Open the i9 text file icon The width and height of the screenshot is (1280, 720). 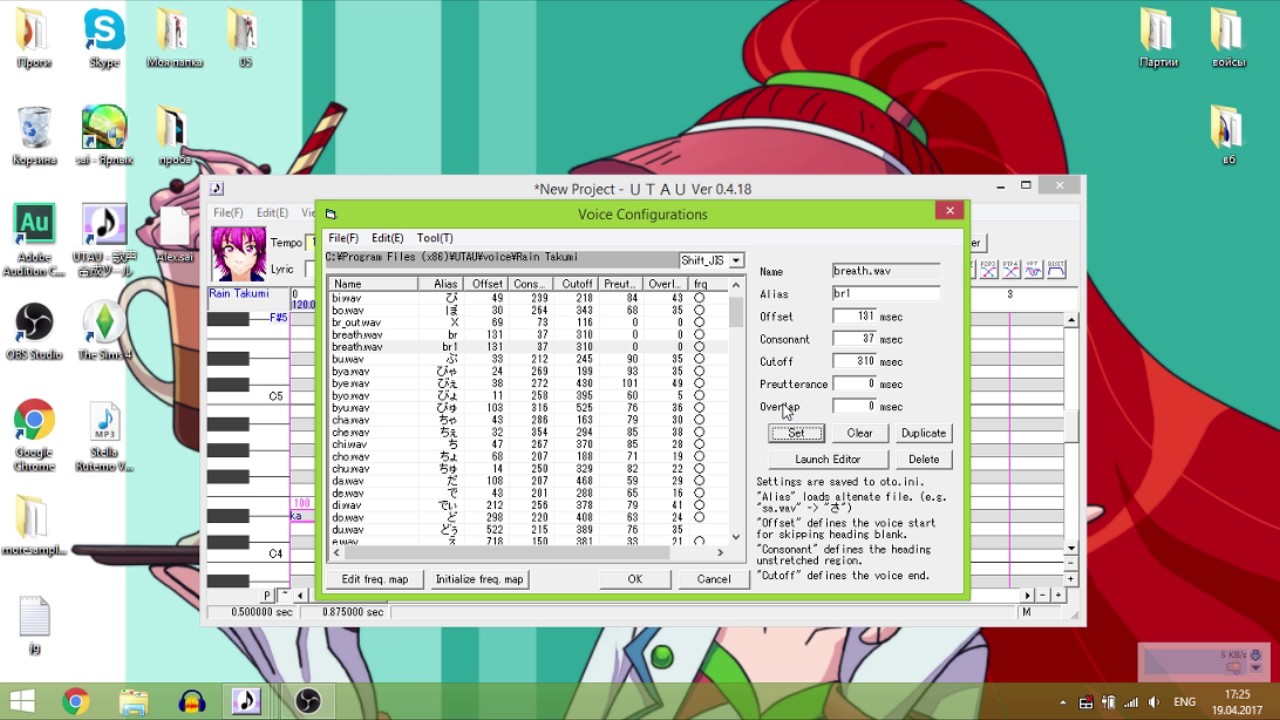(34, 625)
